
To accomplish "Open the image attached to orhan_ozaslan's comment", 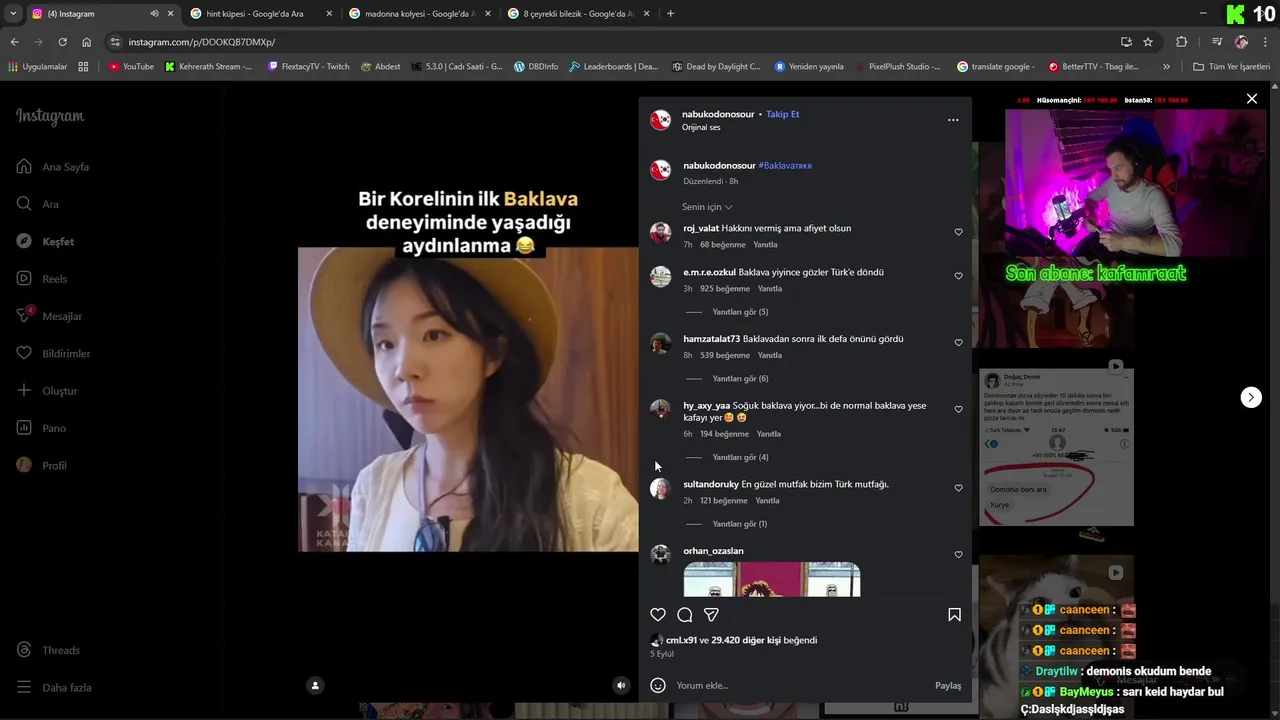I will click(772, 579).
